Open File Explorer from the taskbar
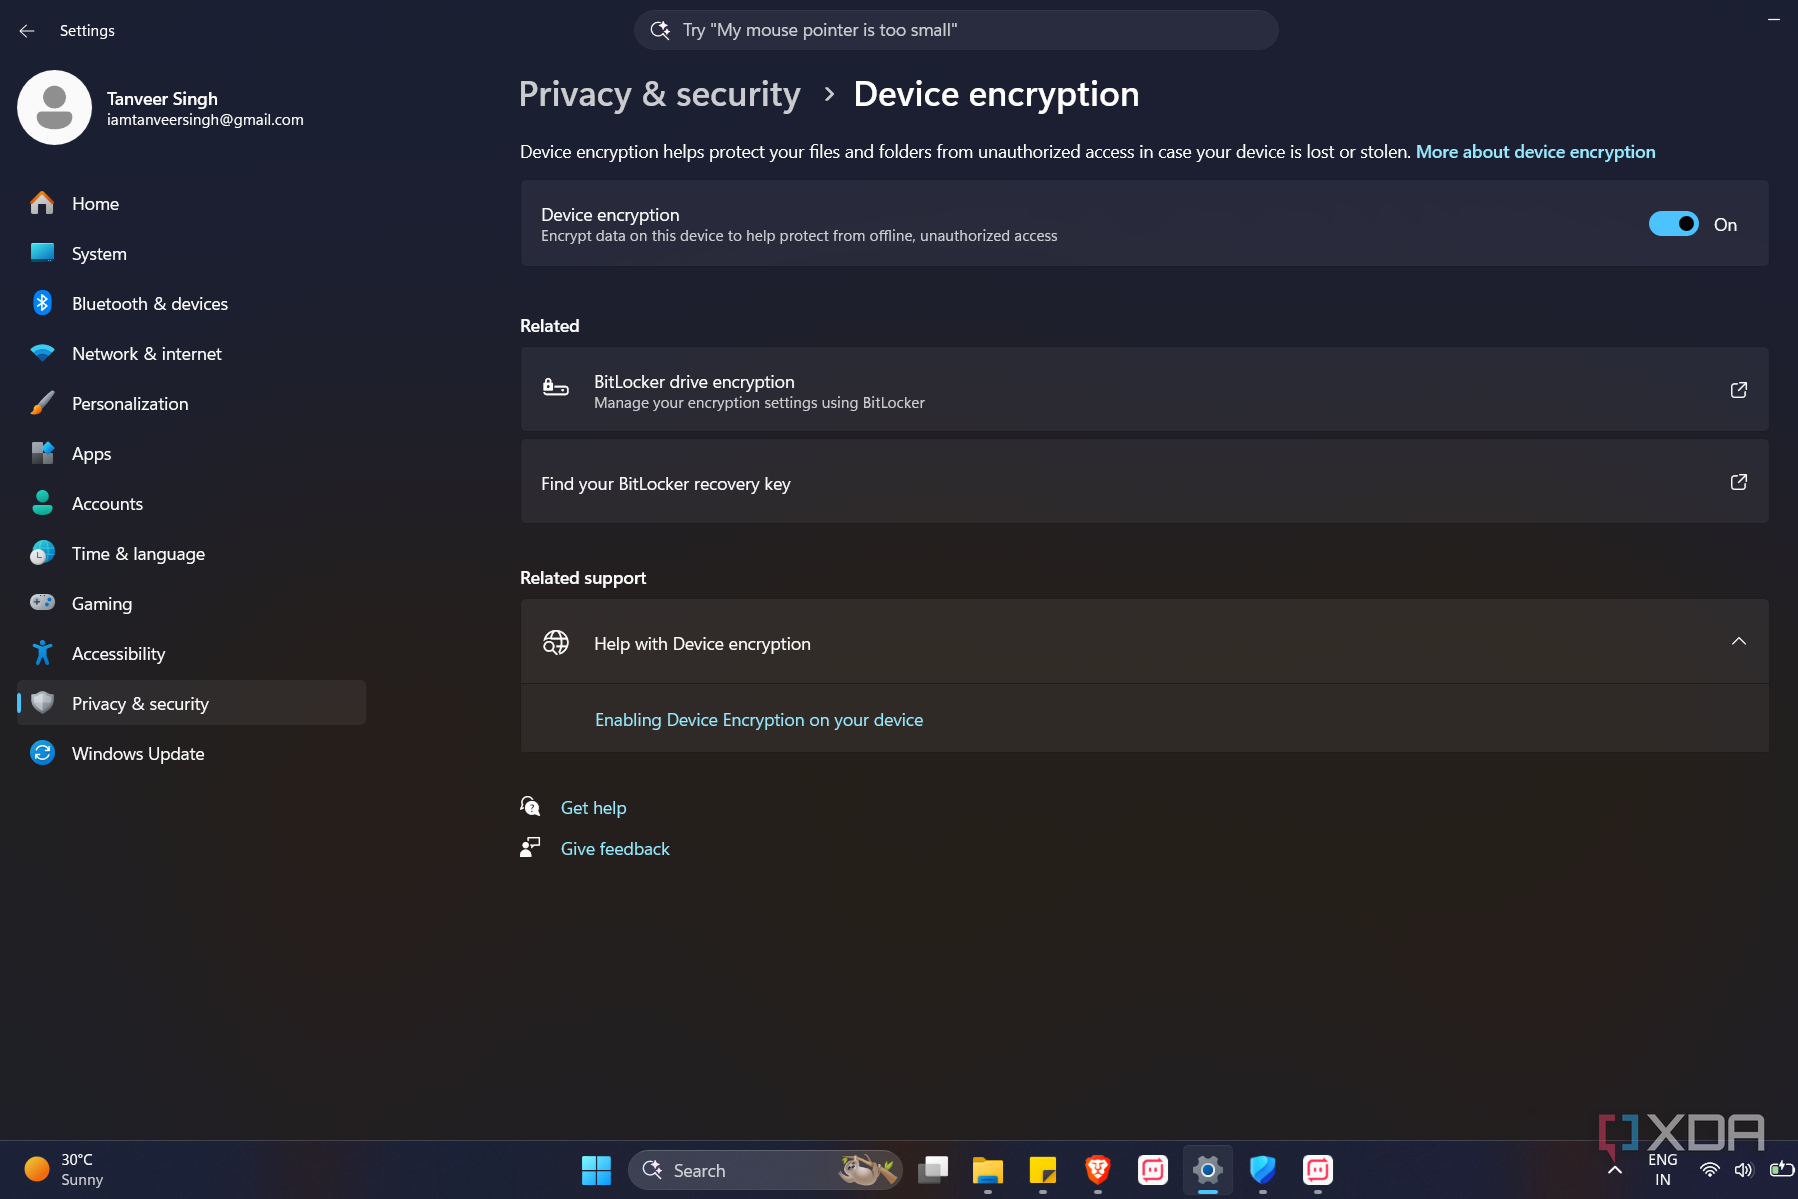1798x1199 pixels. point(987,1170)
